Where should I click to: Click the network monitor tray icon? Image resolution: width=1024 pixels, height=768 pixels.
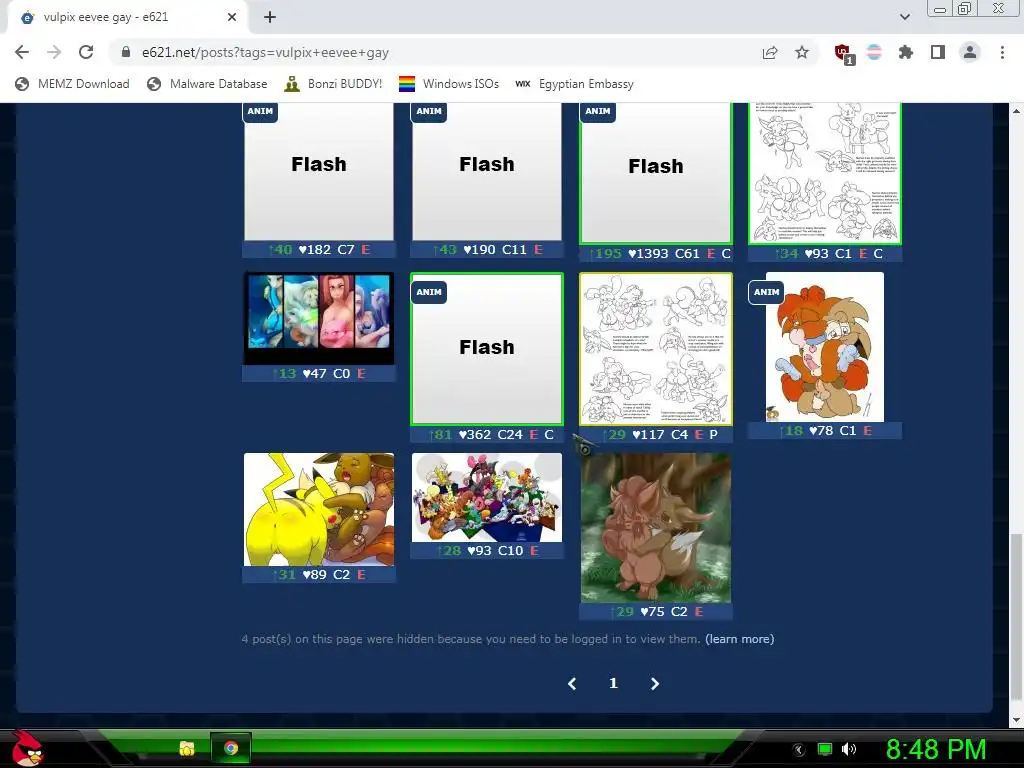(x=825, y=749)
